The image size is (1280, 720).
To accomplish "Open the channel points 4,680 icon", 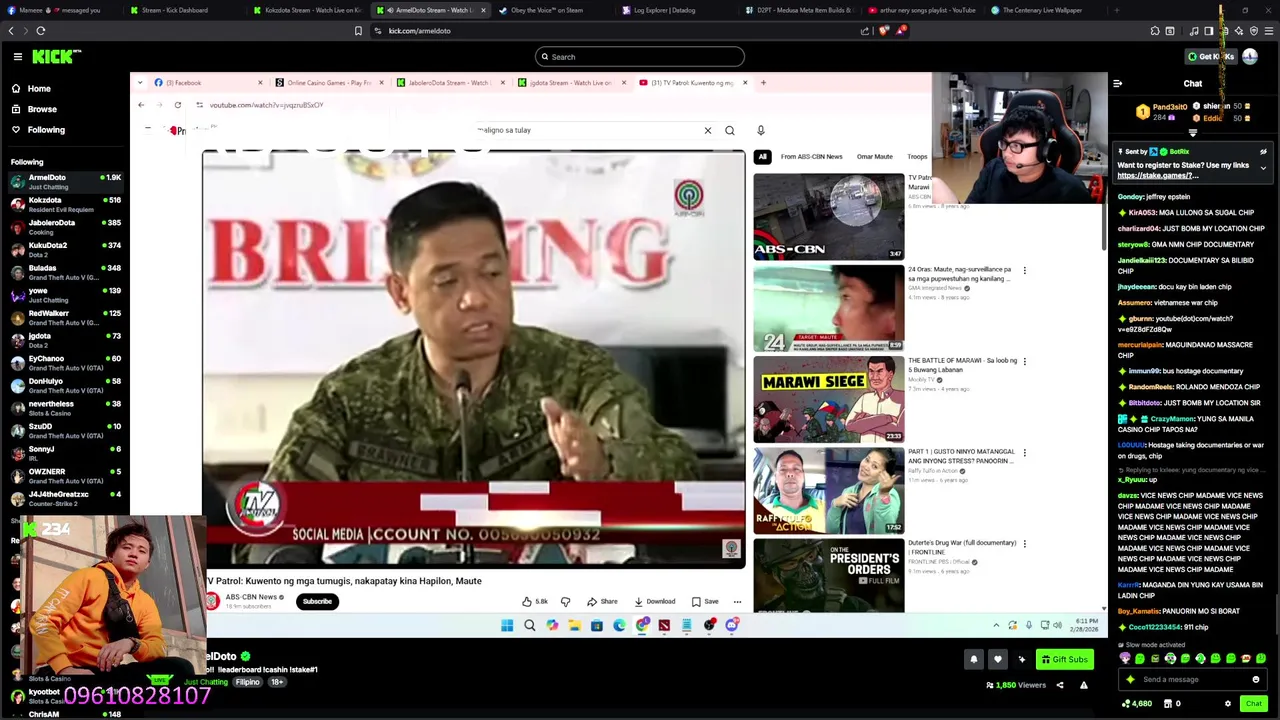I will 1136,704.
